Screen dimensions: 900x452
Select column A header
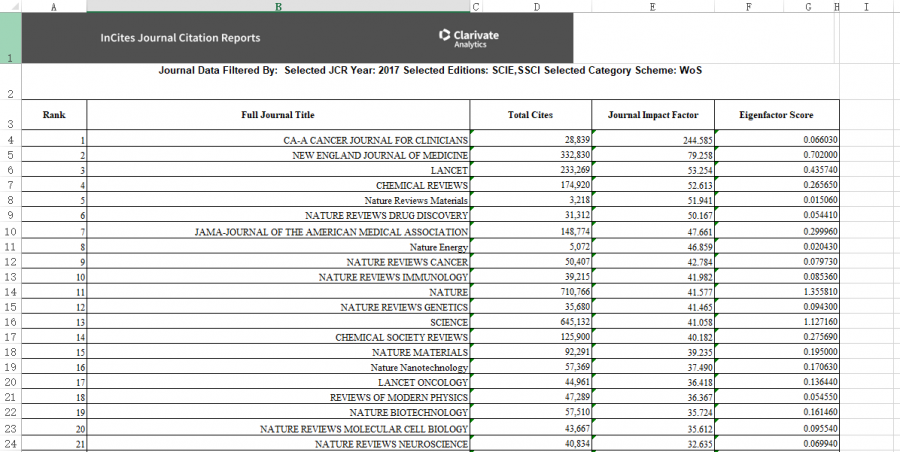[x=53, y=6]
